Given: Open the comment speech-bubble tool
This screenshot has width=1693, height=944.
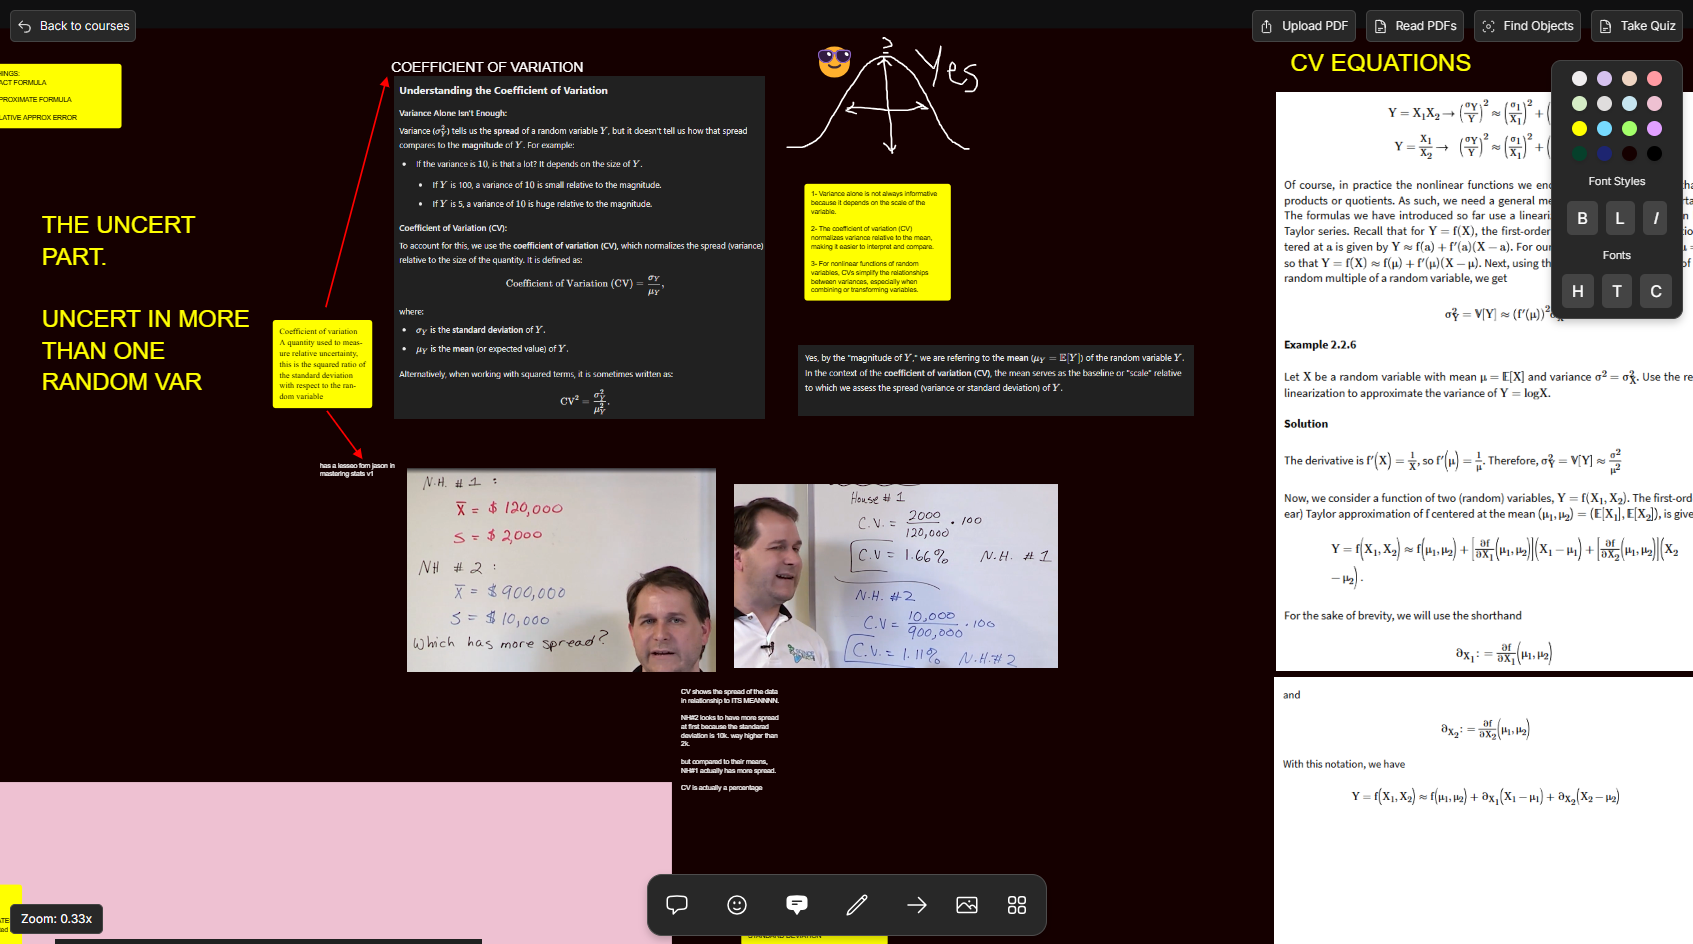Looking at the screenshot, I should pyautogui.click(x=677, y=905).
